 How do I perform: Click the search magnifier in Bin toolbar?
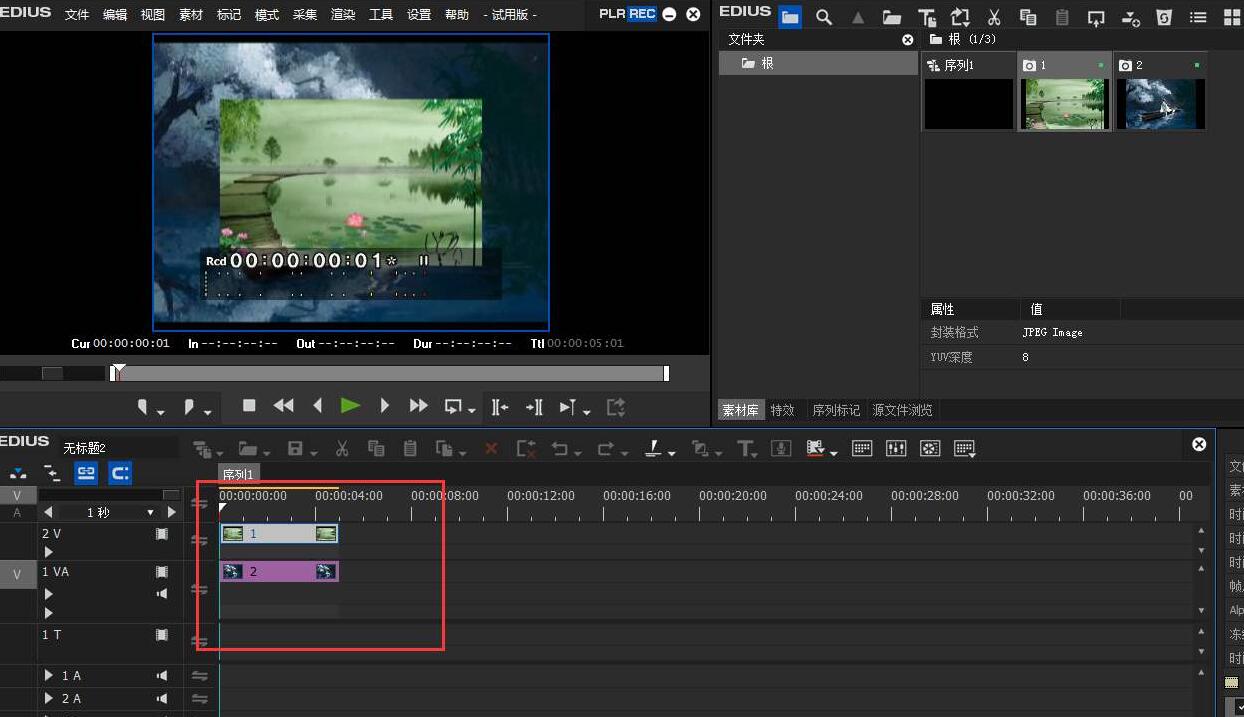point(824,17)
